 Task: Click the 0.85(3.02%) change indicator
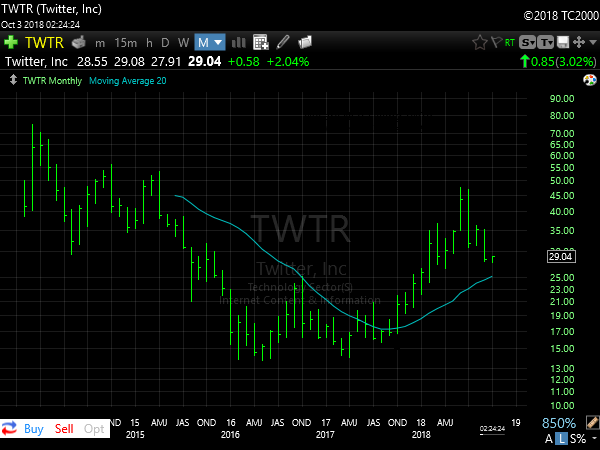point(558,62)
